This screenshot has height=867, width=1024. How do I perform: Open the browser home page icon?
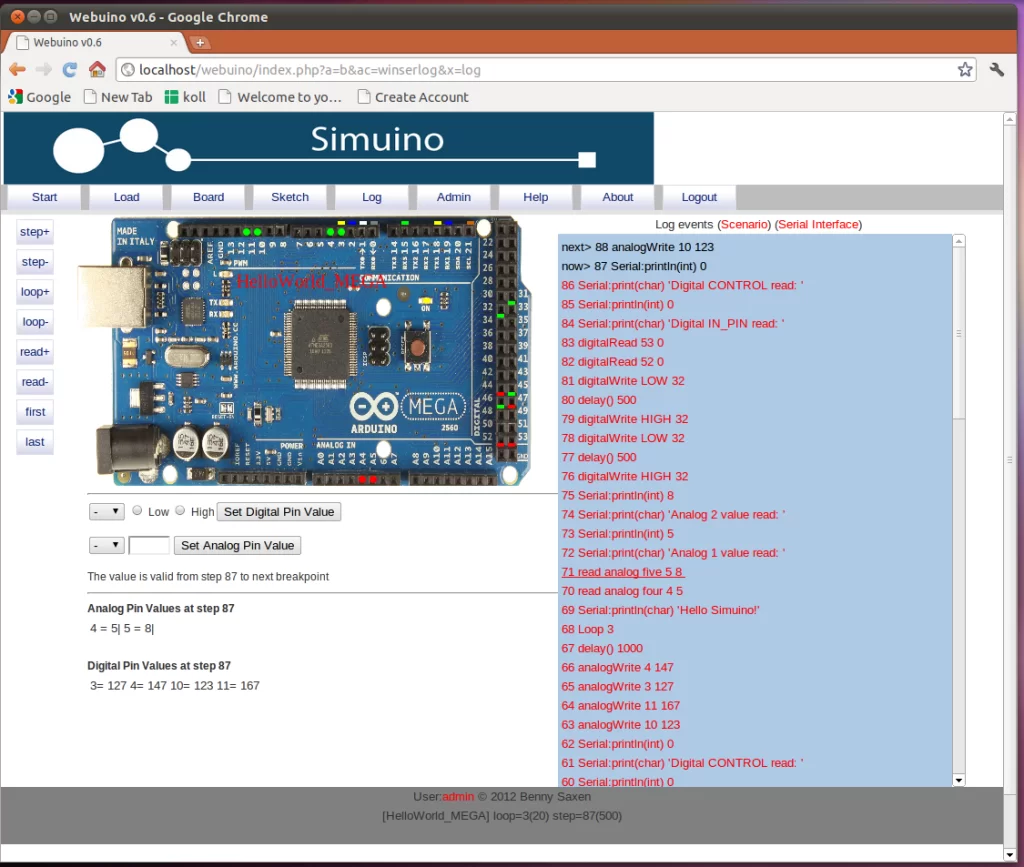tap(97, 69)
